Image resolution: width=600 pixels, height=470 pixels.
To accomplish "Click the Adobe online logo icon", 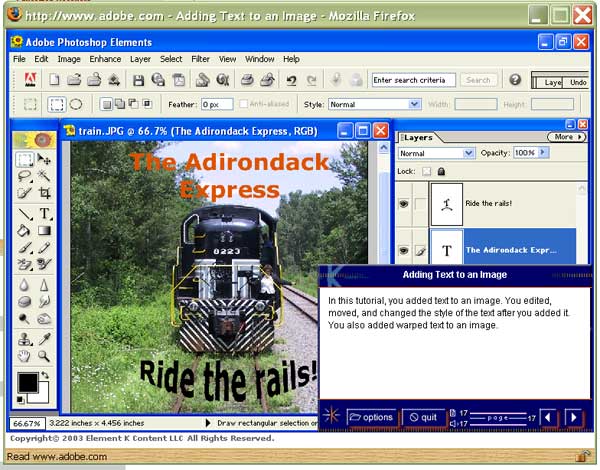I will click(x=30, y=80).
